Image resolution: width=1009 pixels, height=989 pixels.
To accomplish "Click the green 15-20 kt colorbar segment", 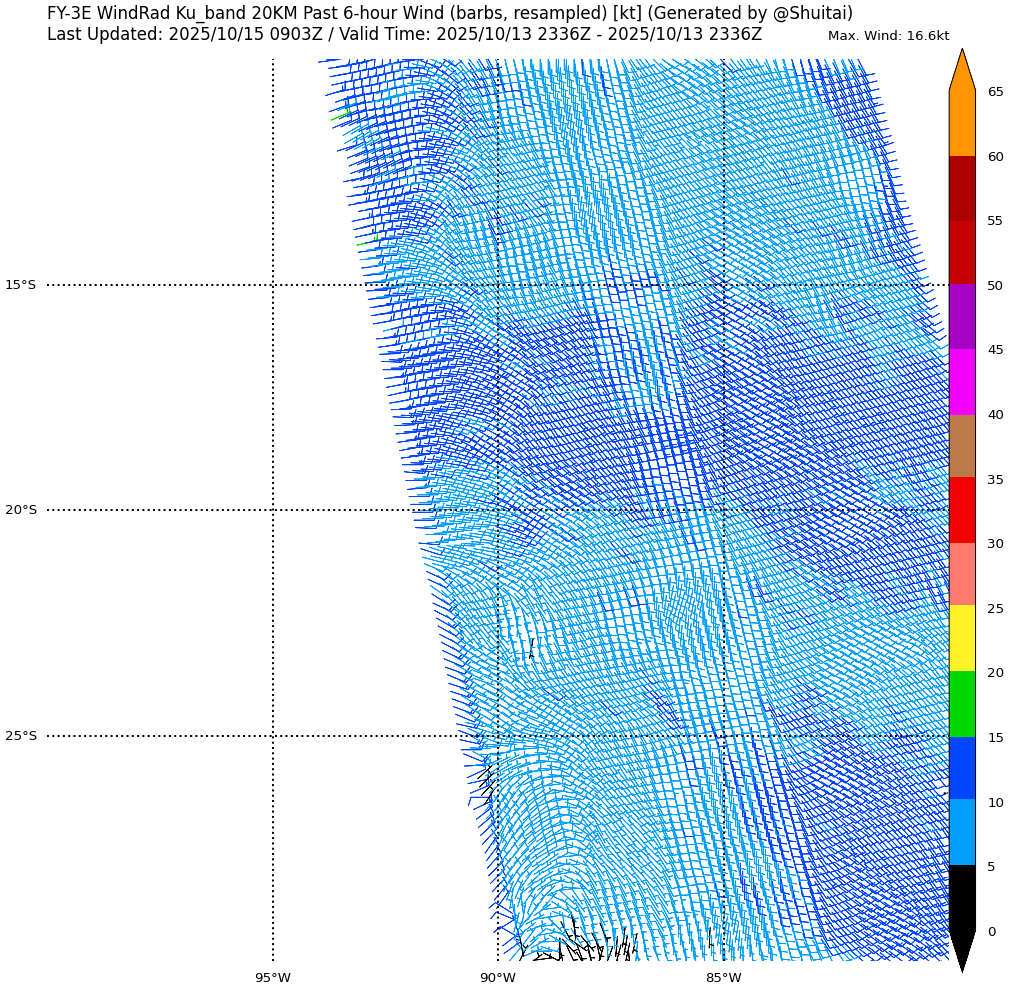I will (x=961, y=704).
